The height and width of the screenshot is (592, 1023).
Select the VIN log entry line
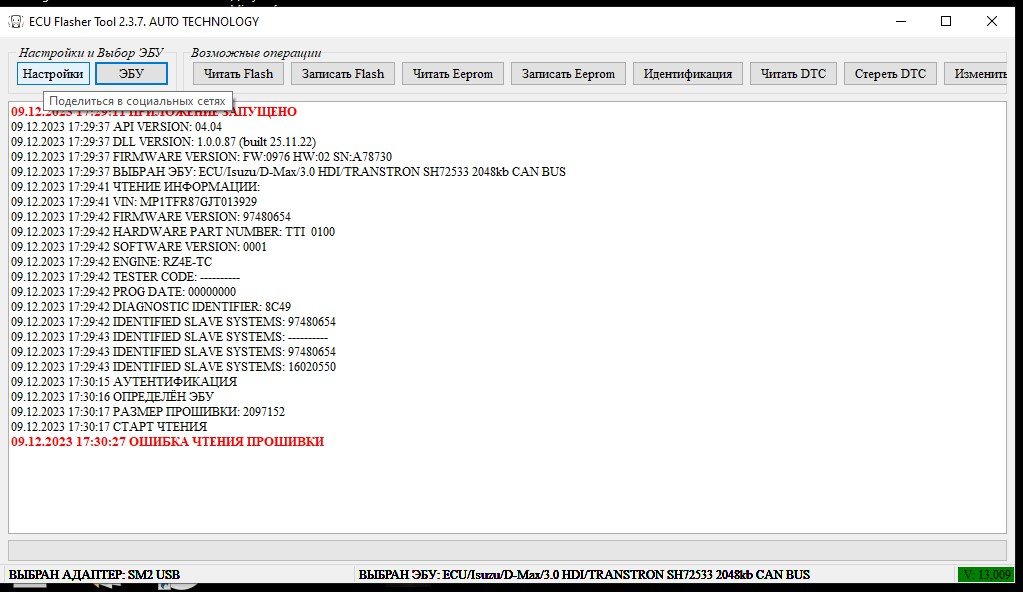click(134, 202)
